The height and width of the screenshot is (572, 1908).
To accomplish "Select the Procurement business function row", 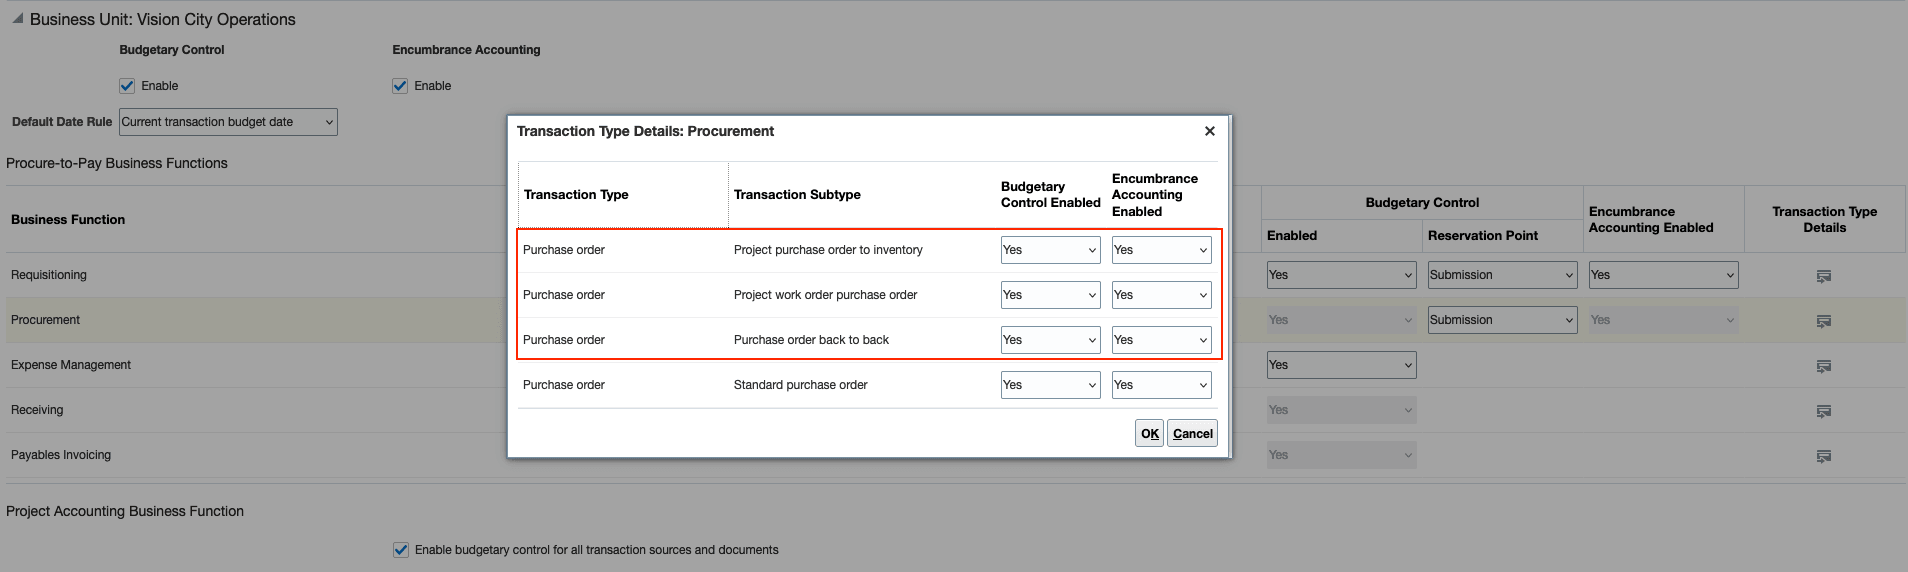I will pyautogui.click(x=954, y=320).
